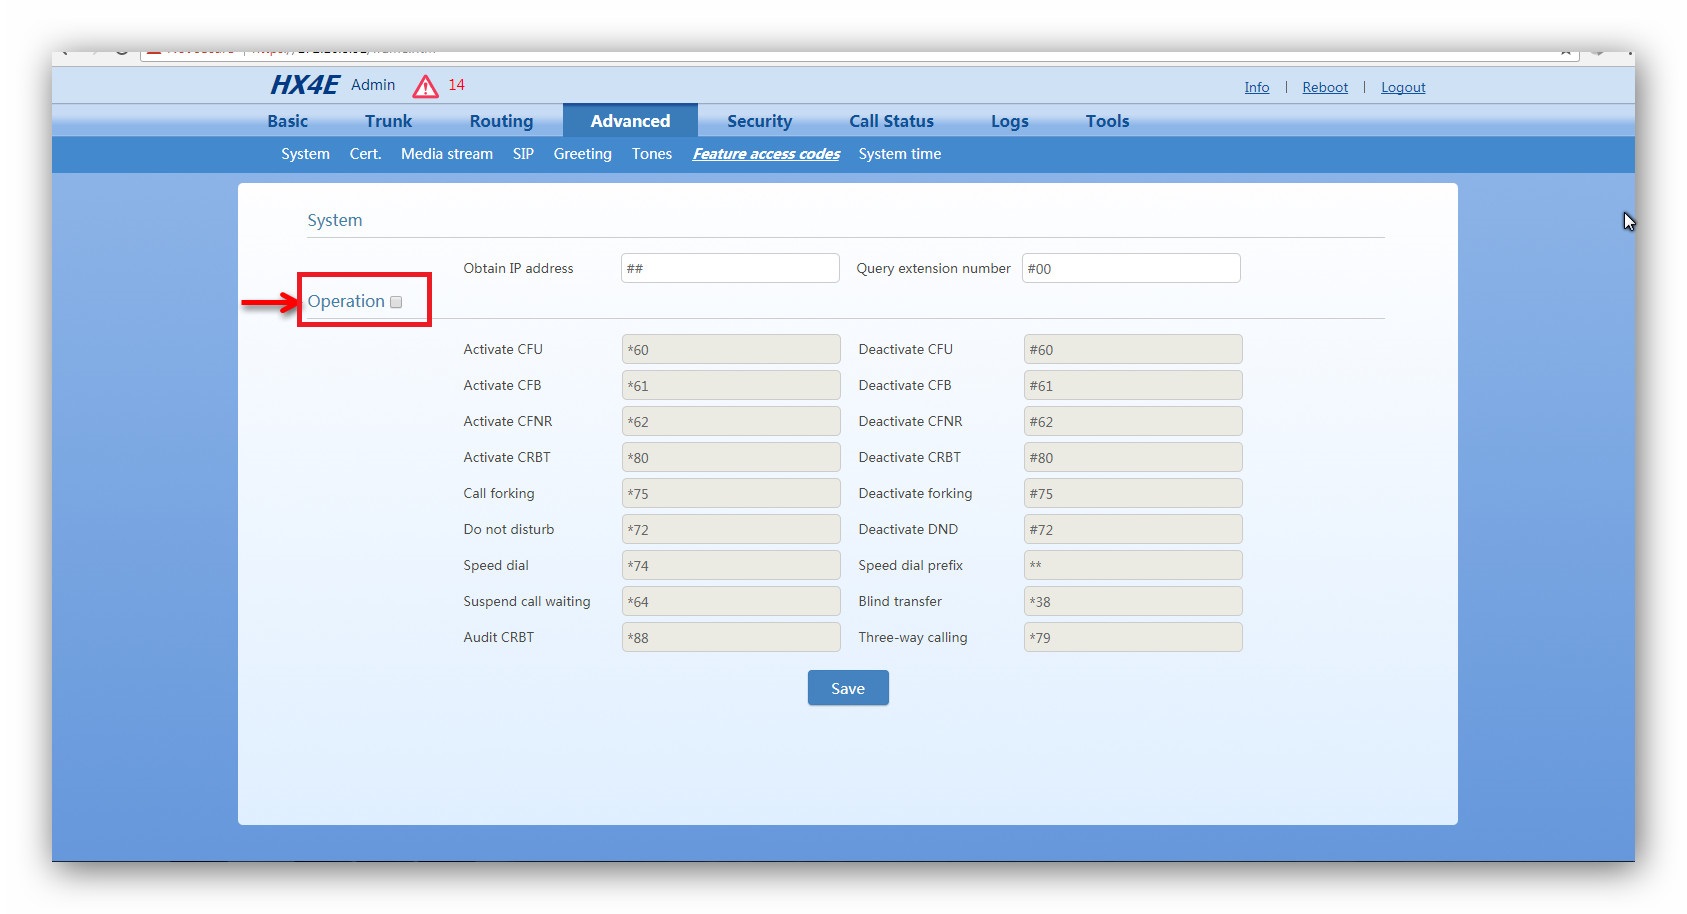This screenshot has height=914, width=1687.
Task: Open the Cert. submenu item
Action: (365, 154)
